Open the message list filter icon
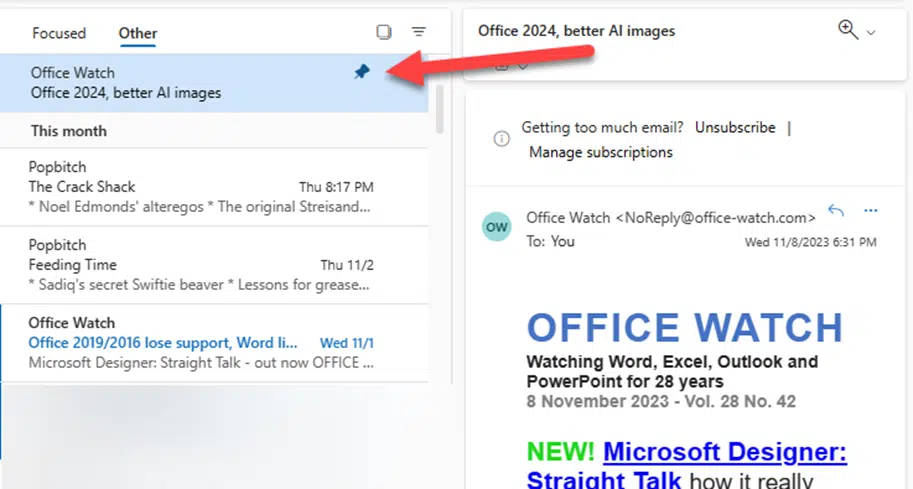 point(419,31)
